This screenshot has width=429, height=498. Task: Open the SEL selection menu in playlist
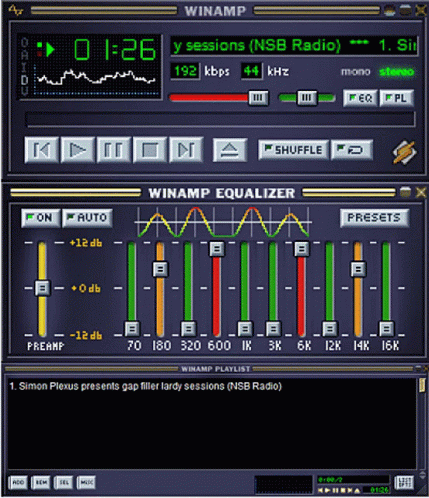63,482
